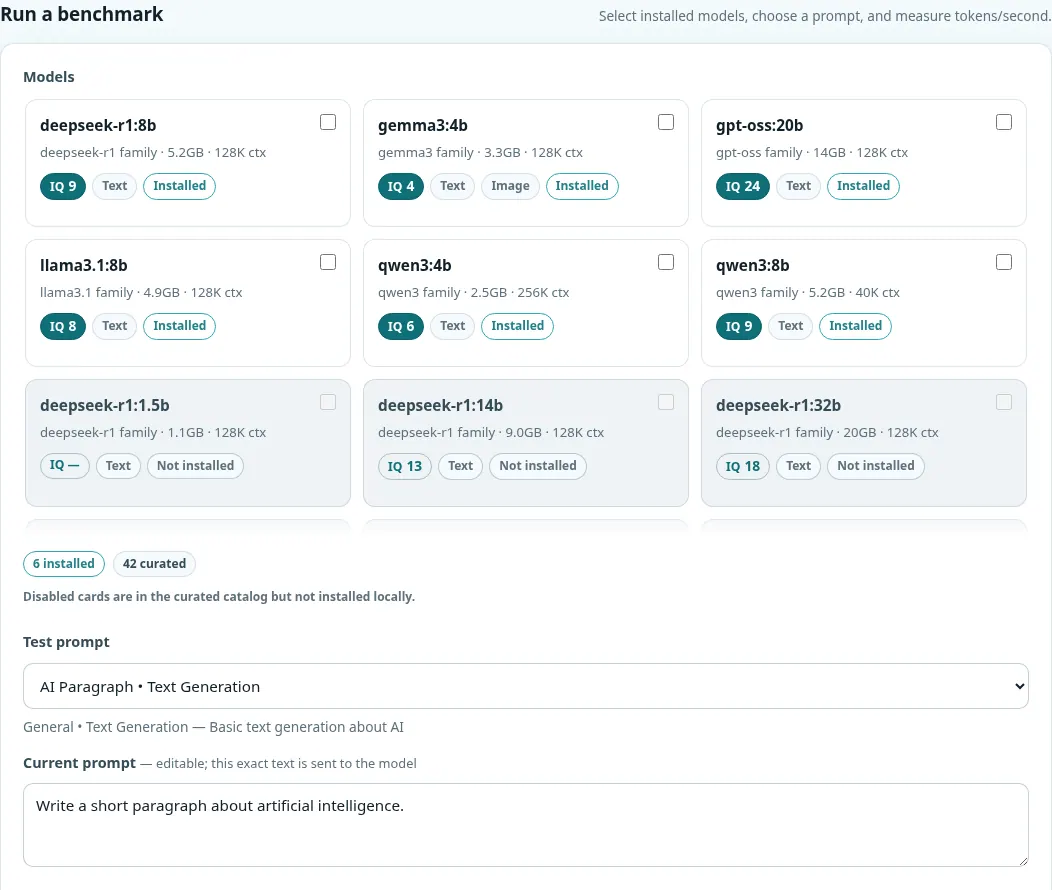Click the qwen3:8b model title
The height and width of the screenshot is (890, 1052).
[x=753, y=266]
